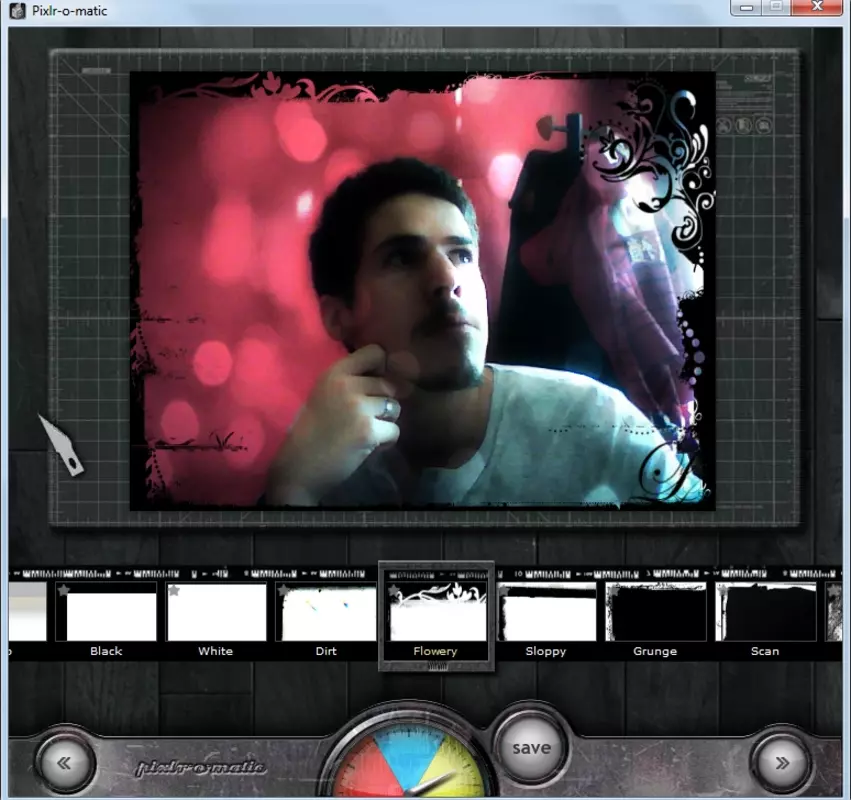Click the photo preview image
Screen dimensions: 851x800
tap(423, 291)
